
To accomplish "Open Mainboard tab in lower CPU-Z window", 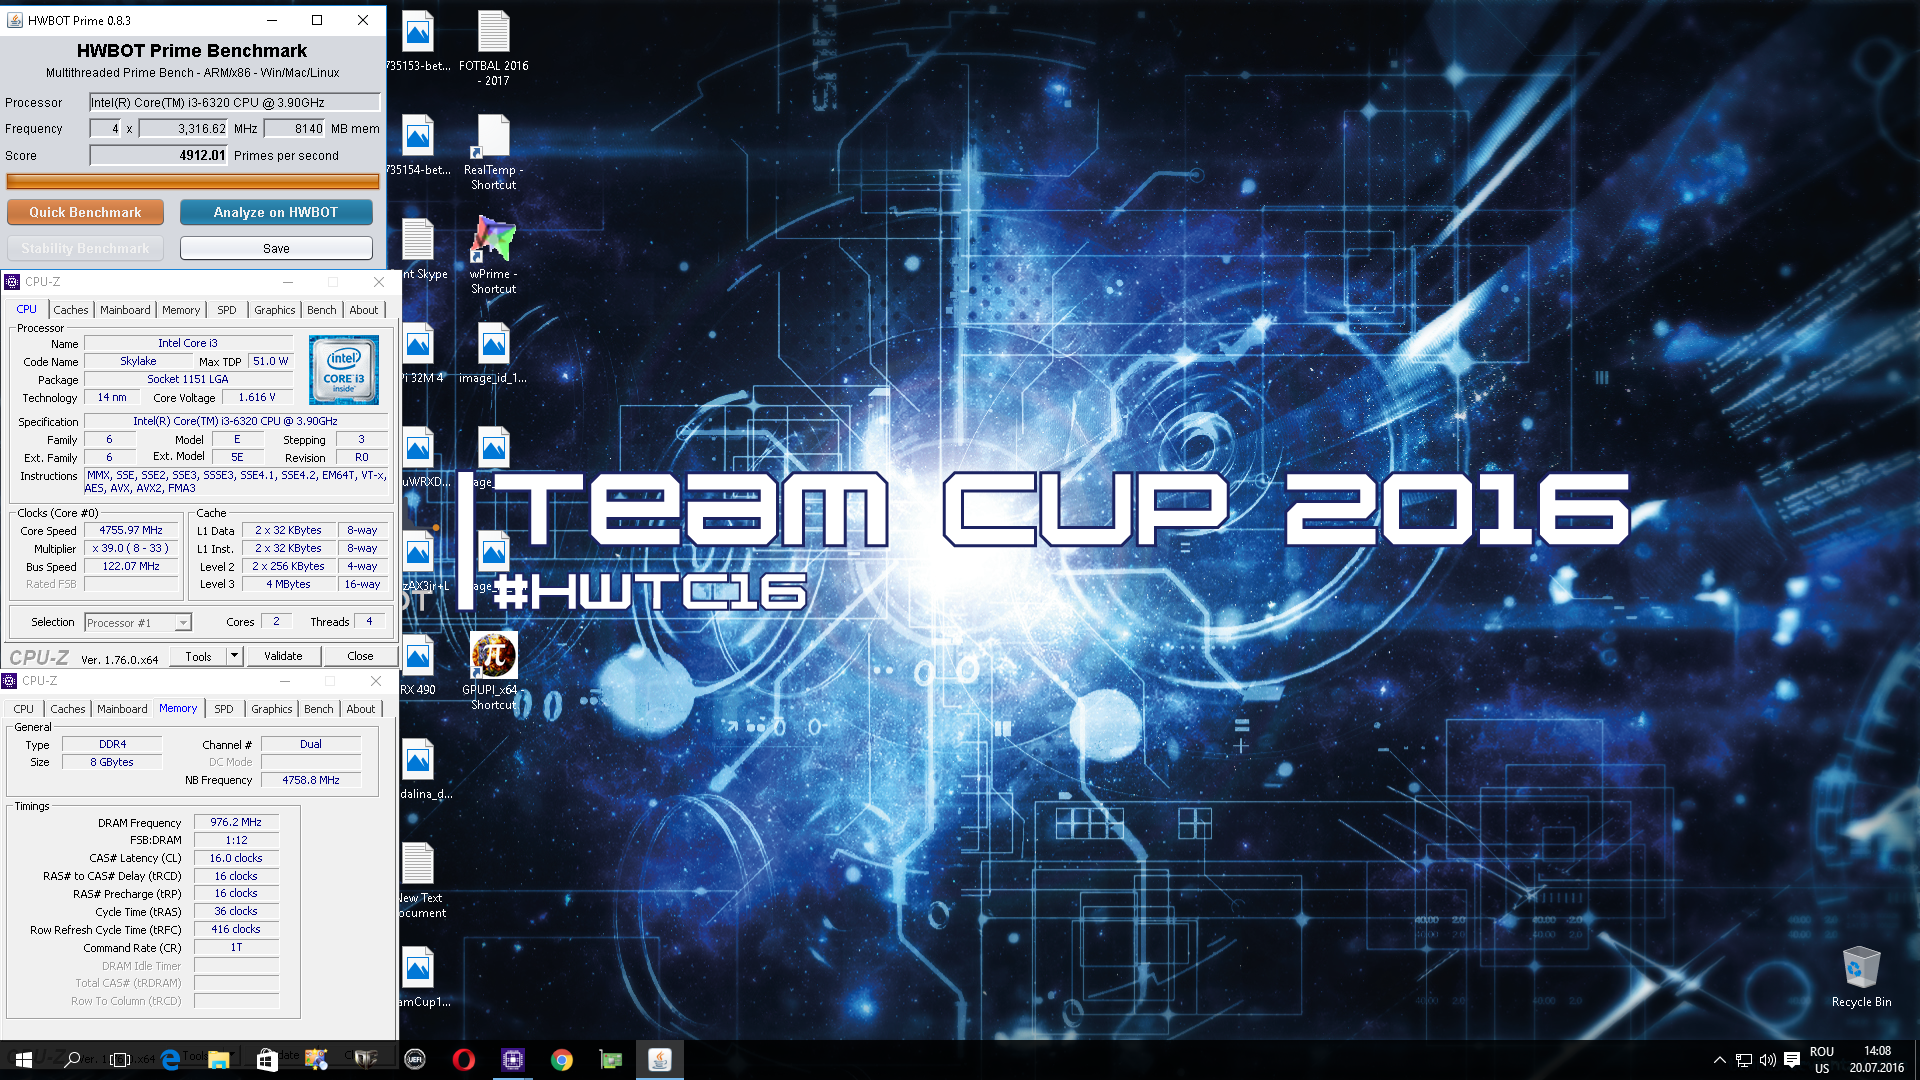I will [x=122, y=709].
